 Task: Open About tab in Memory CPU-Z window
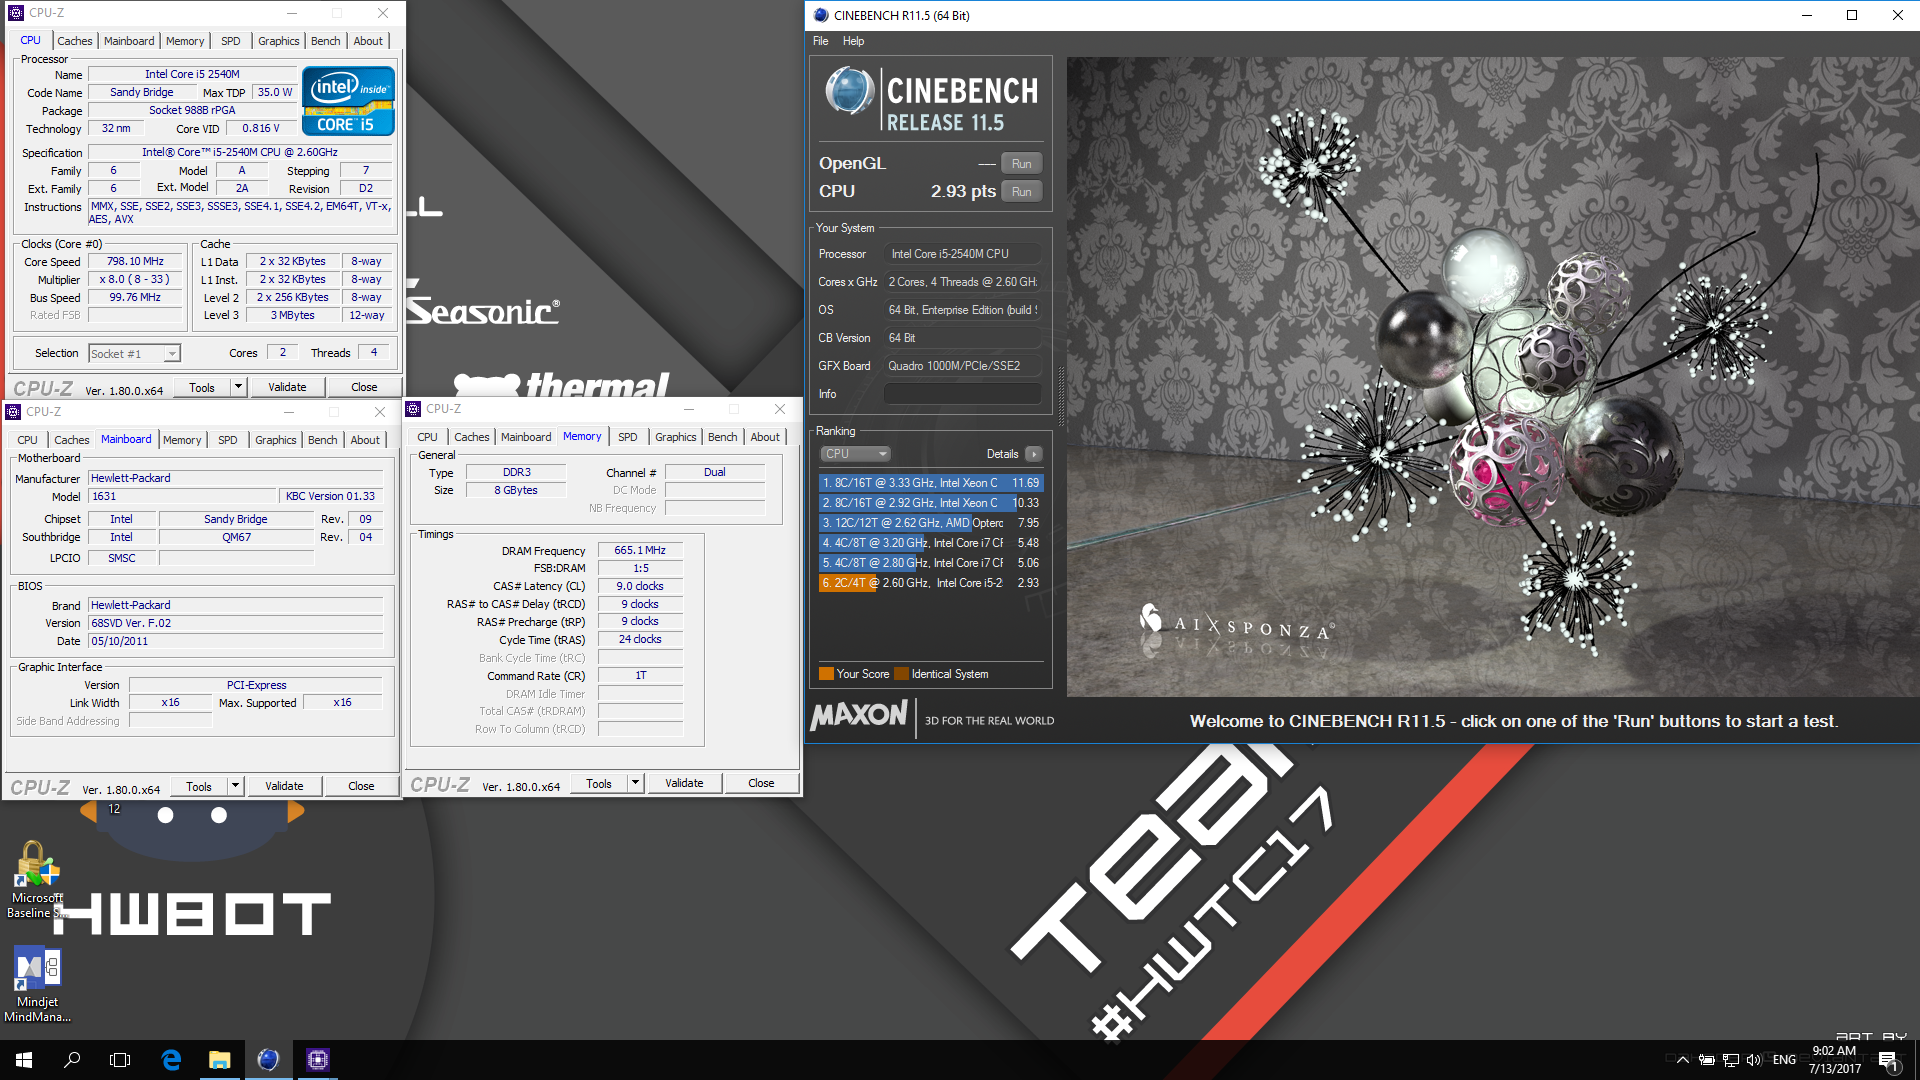(765, 437)
